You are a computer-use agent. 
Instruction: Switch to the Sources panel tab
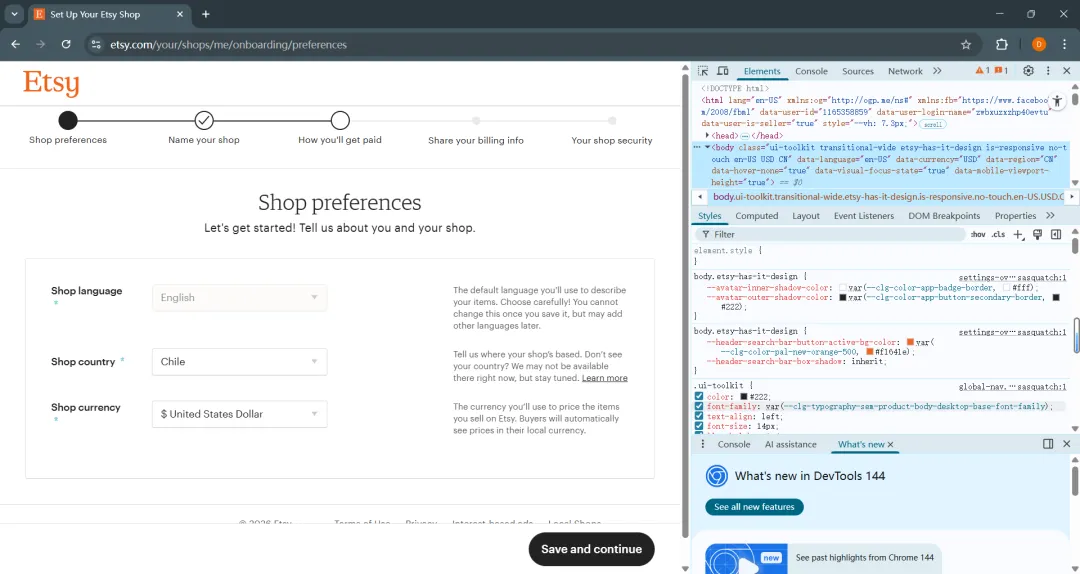(858, 71)
